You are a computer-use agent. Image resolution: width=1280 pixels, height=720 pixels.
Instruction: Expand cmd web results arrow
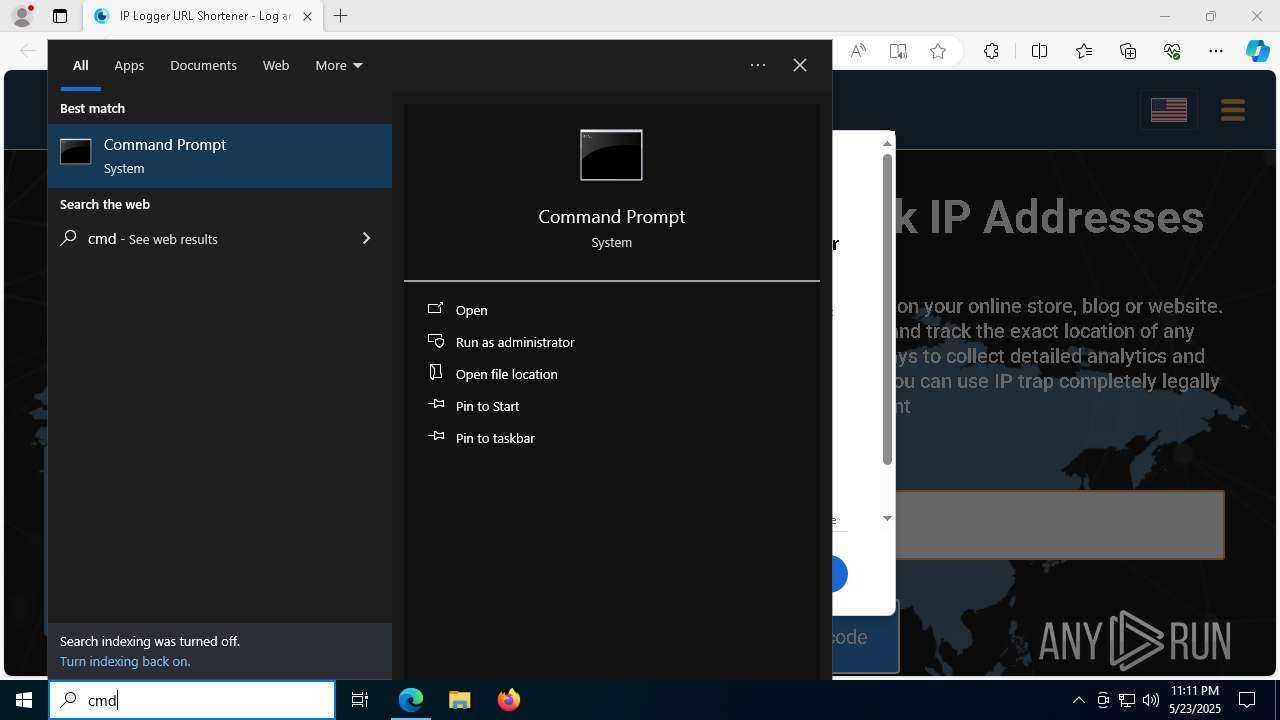point(366,238)
